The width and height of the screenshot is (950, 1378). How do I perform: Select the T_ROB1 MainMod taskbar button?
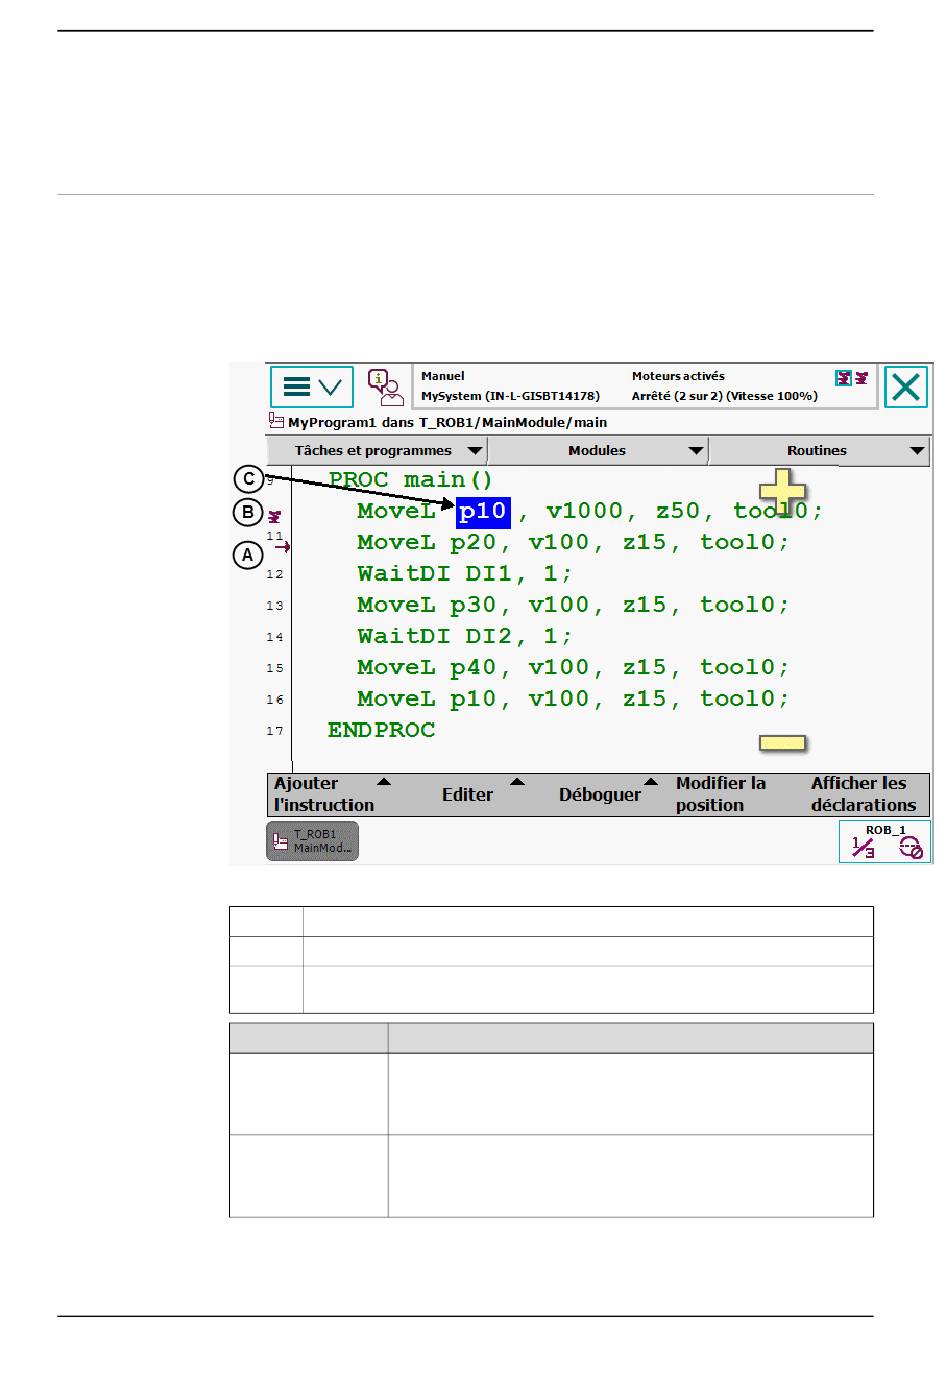[x=312, y=841]
